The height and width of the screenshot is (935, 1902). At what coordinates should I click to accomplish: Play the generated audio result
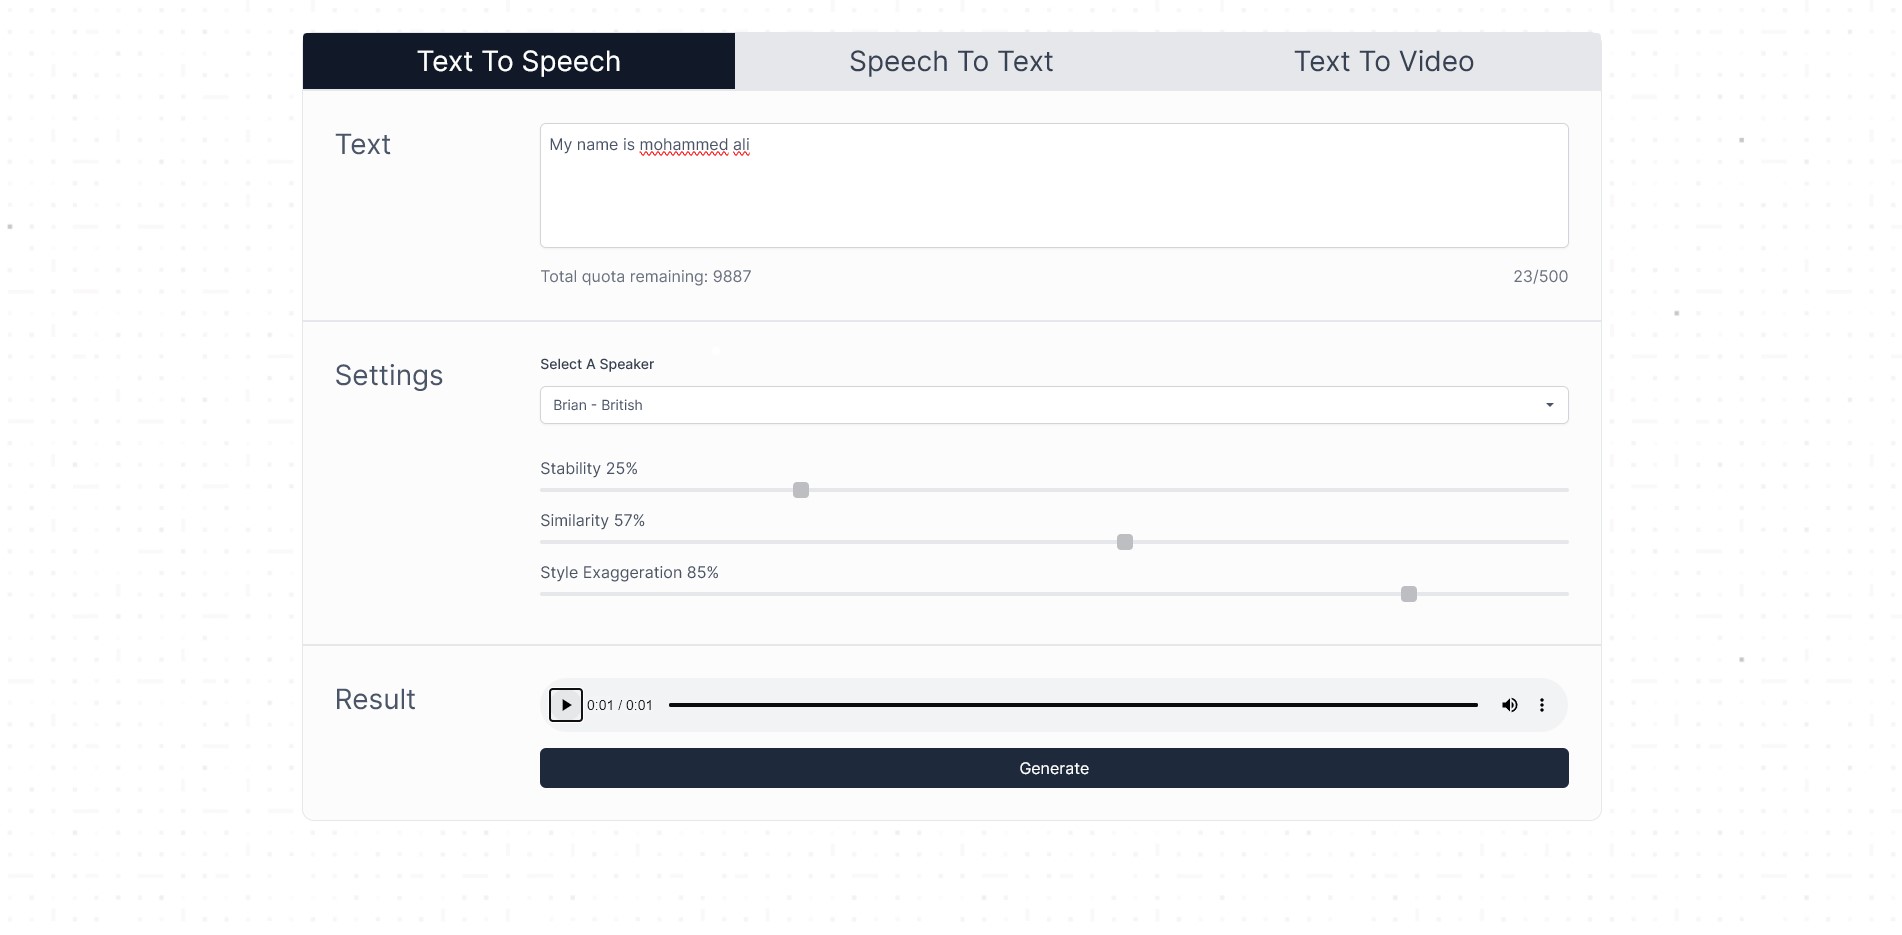coord(566,705)
